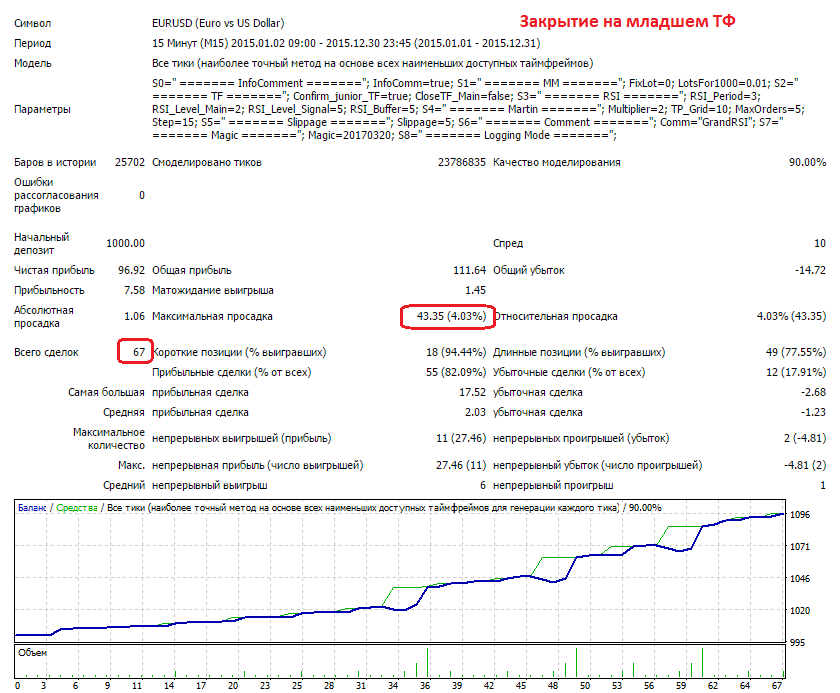Screen dimensions: 840x693
Task: Select the short positions value "18 (94.44%)"
Action: point(456,352)
